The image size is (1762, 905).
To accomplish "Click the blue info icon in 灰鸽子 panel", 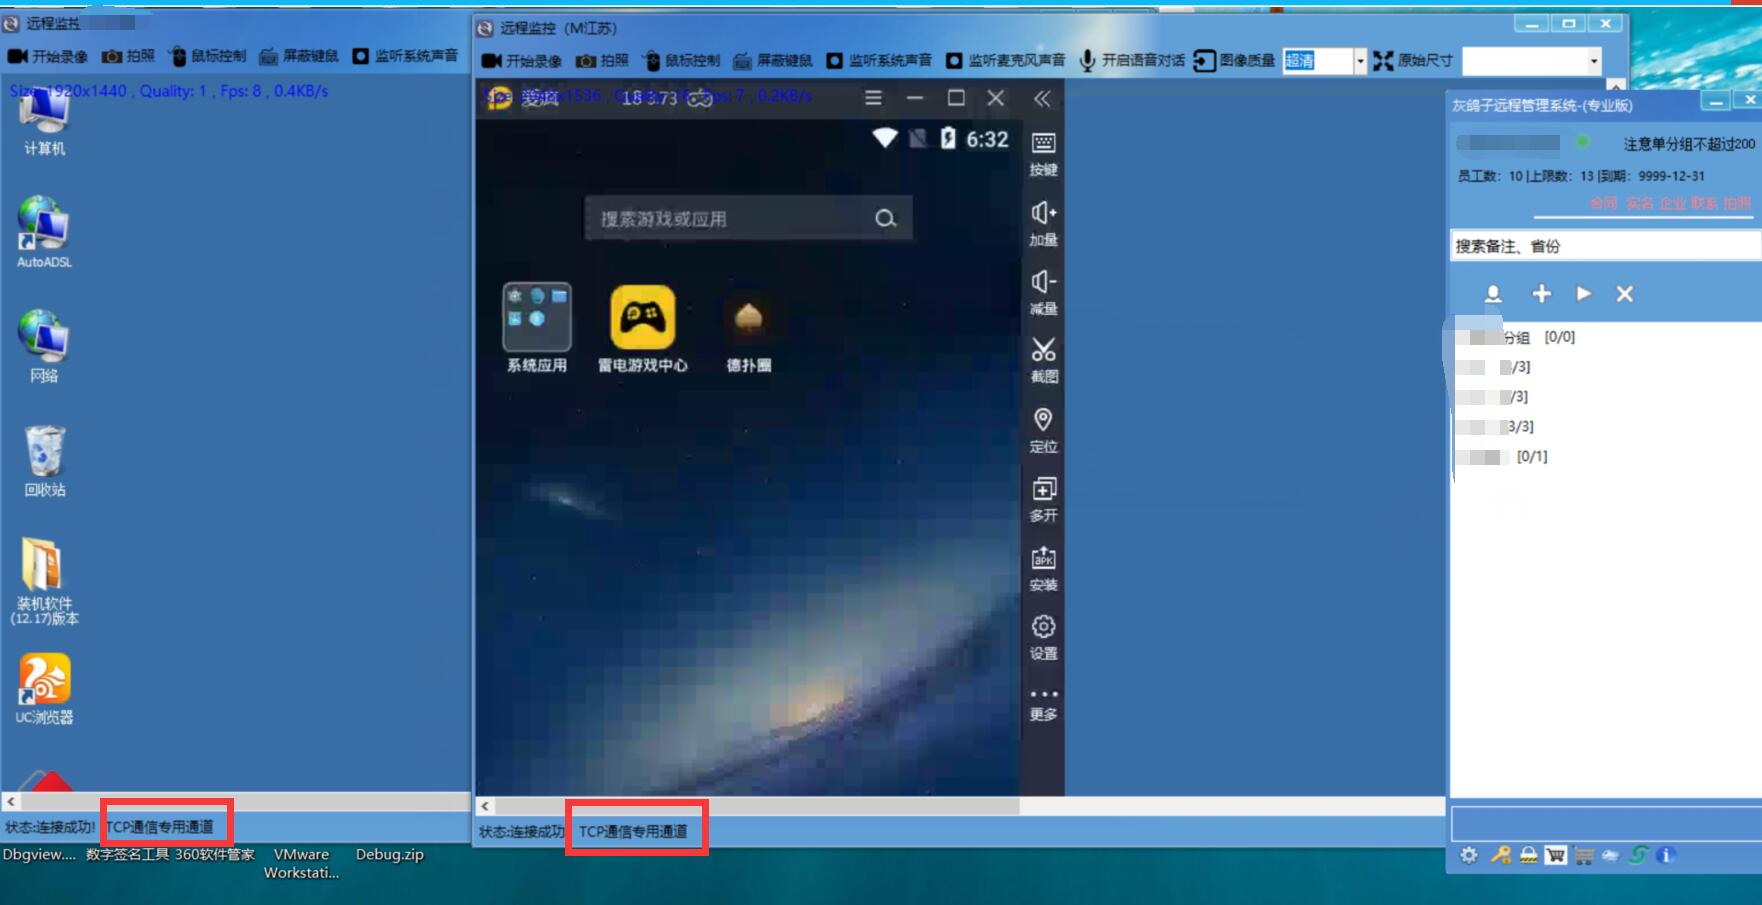I will 1665,855.
